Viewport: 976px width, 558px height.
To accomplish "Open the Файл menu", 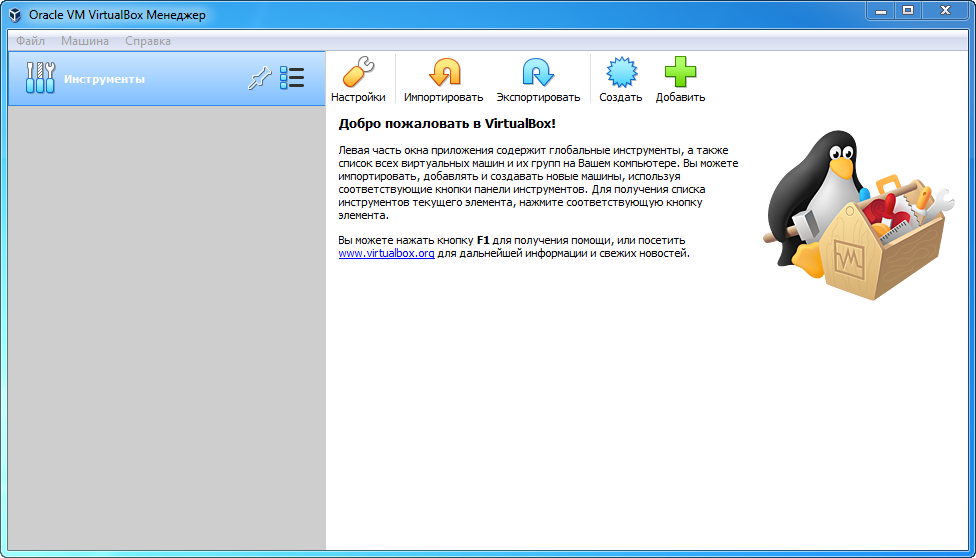I will (x=30, y=41).
